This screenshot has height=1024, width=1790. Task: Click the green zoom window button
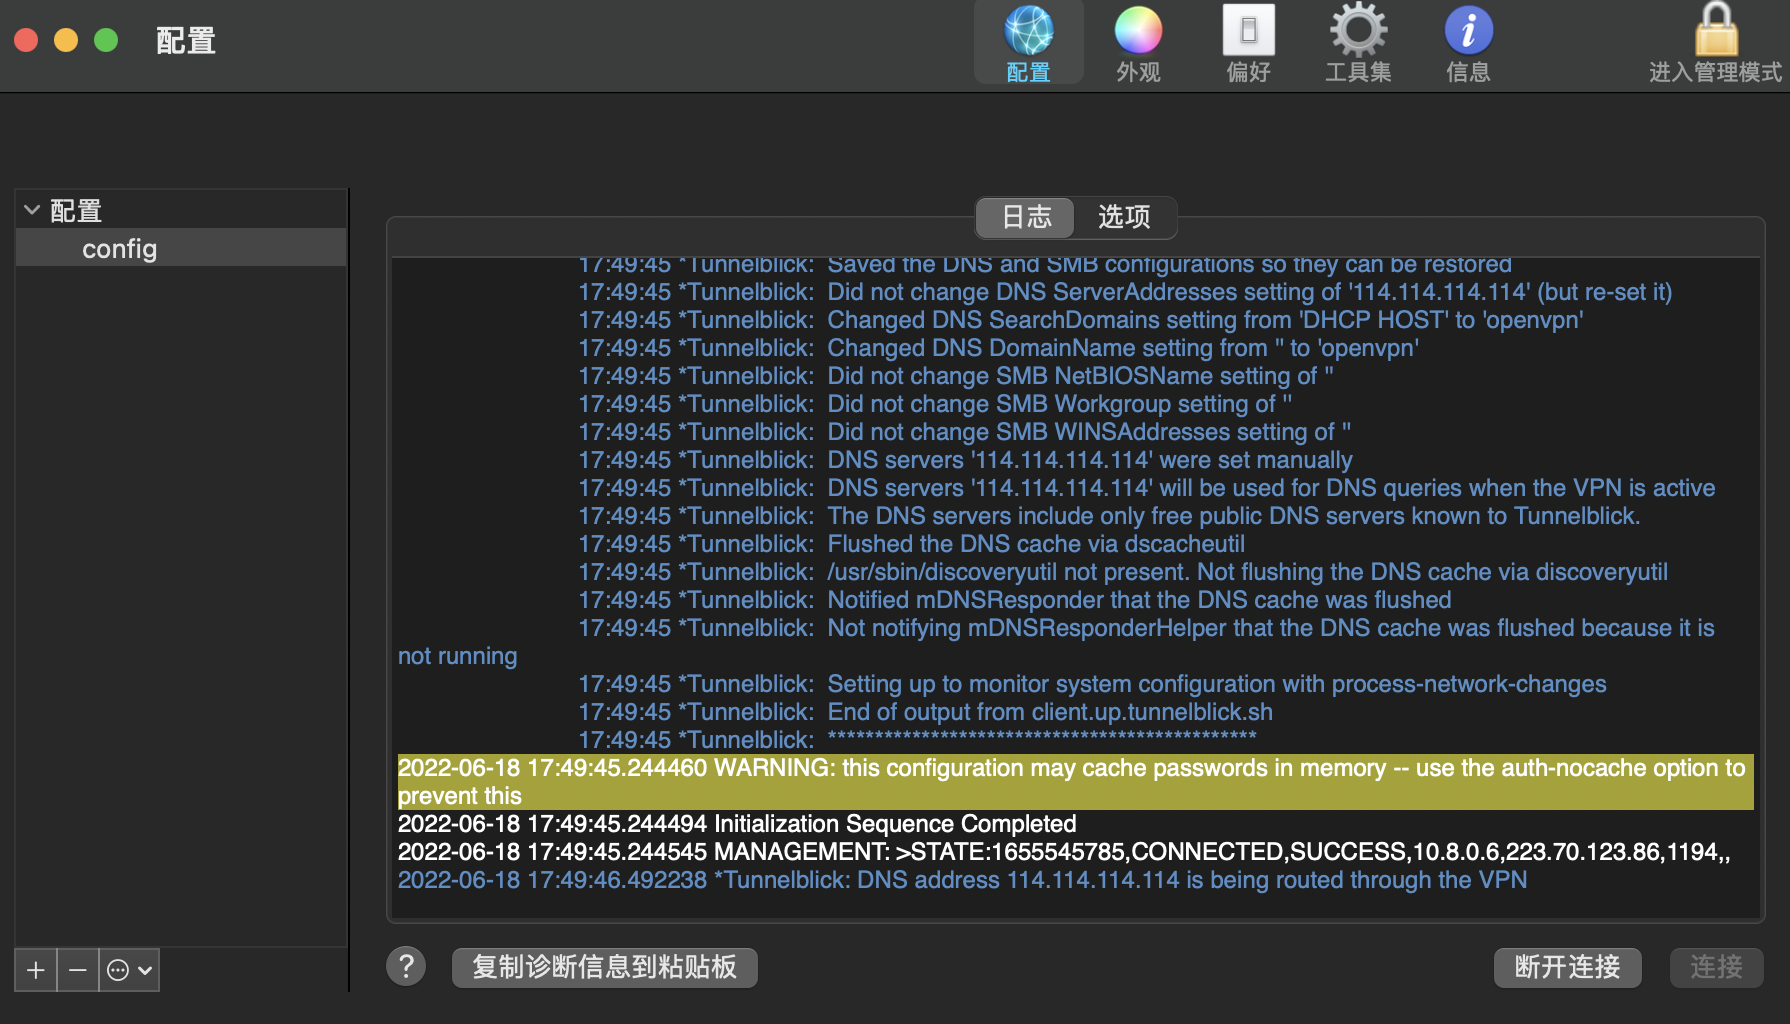coord(106,40)
